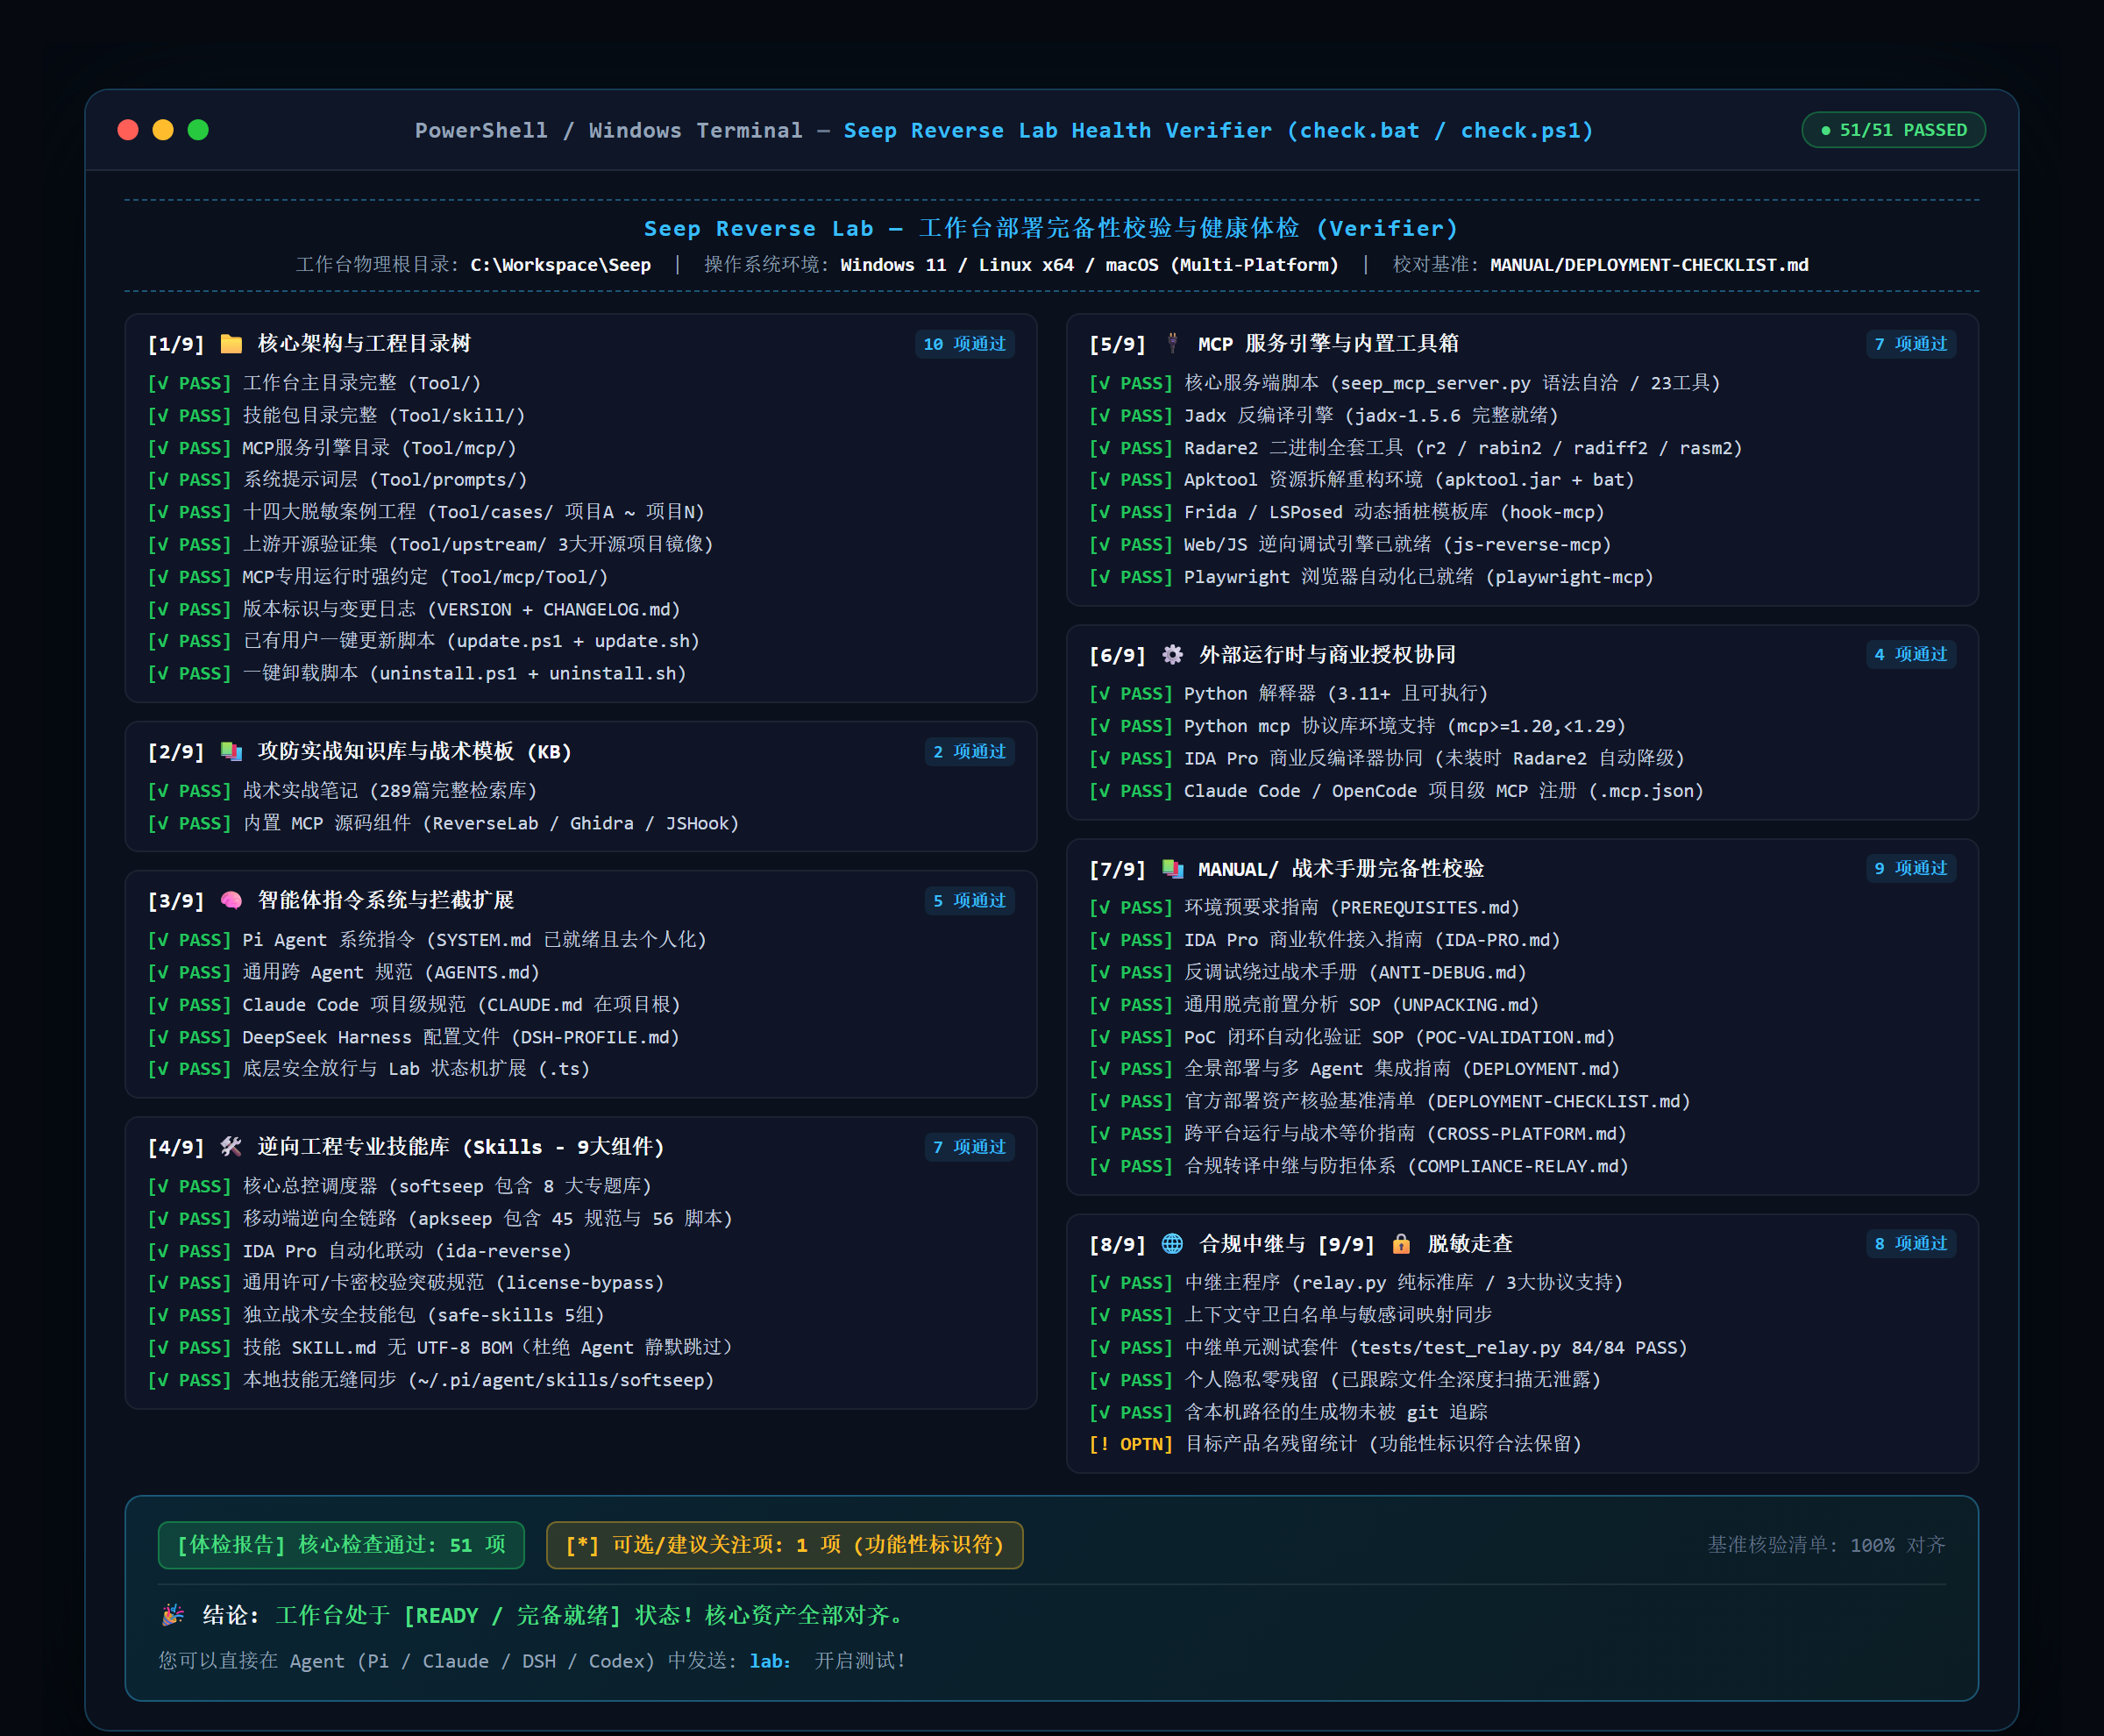
Task: Select the 中继单元测试套件 line
Action: (1389, 1348)
